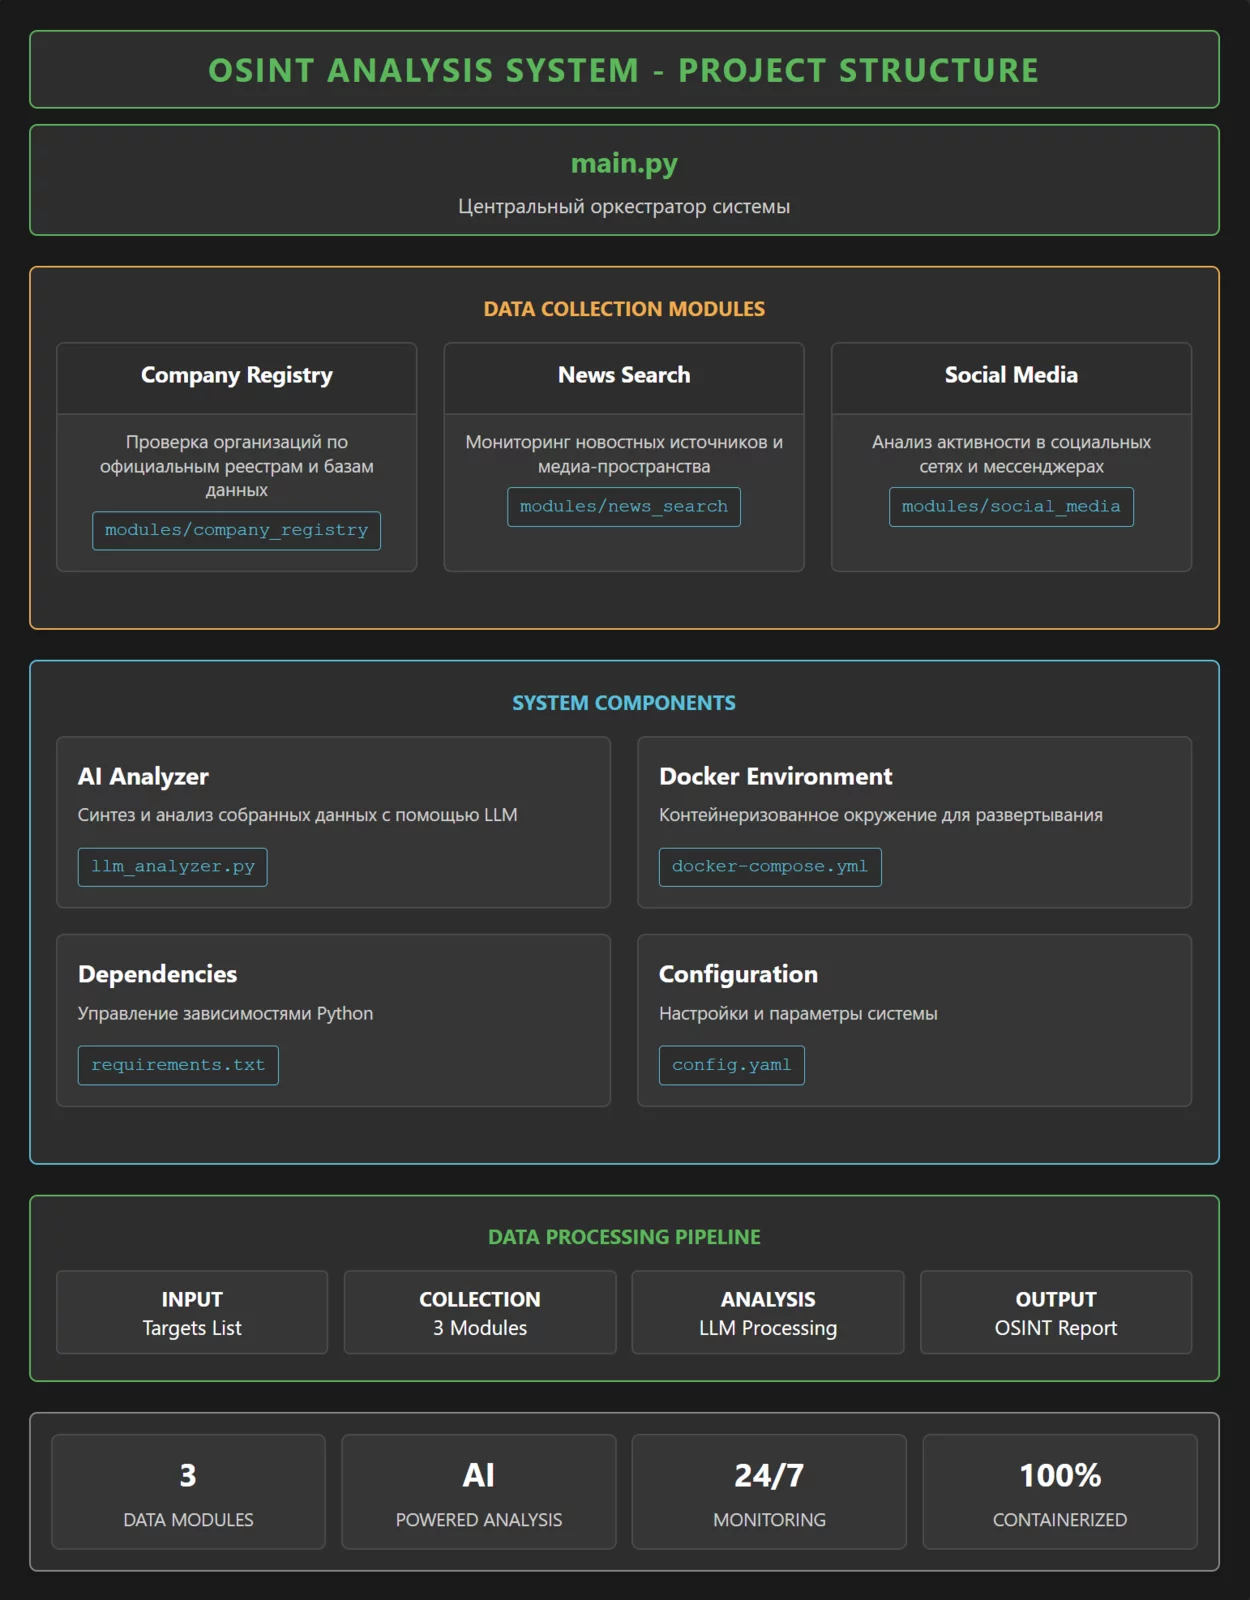The image size is (1250, 1600).
Task: Click the OUTPUT OSINT Report step
Action: coord(1056,1313)
